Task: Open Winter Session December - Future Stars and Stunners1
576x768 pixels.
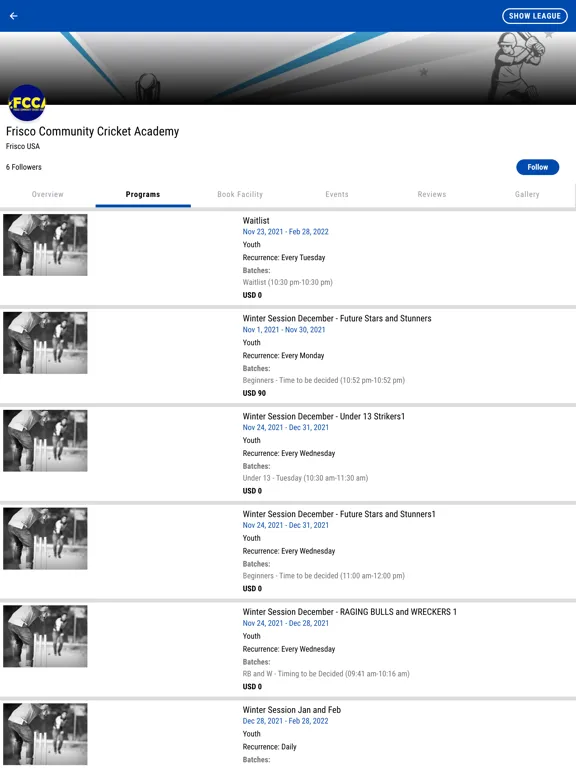Action: (x=339, y=514)
